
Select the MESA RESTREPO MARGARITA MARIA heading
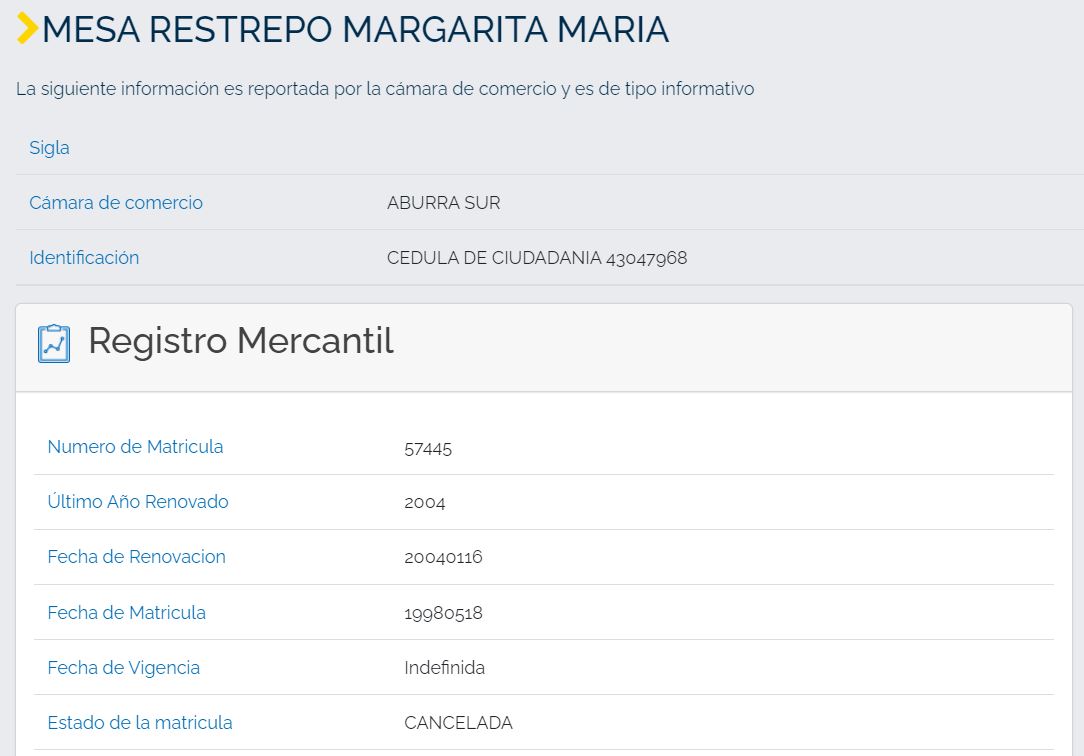(x=355, y=30)
